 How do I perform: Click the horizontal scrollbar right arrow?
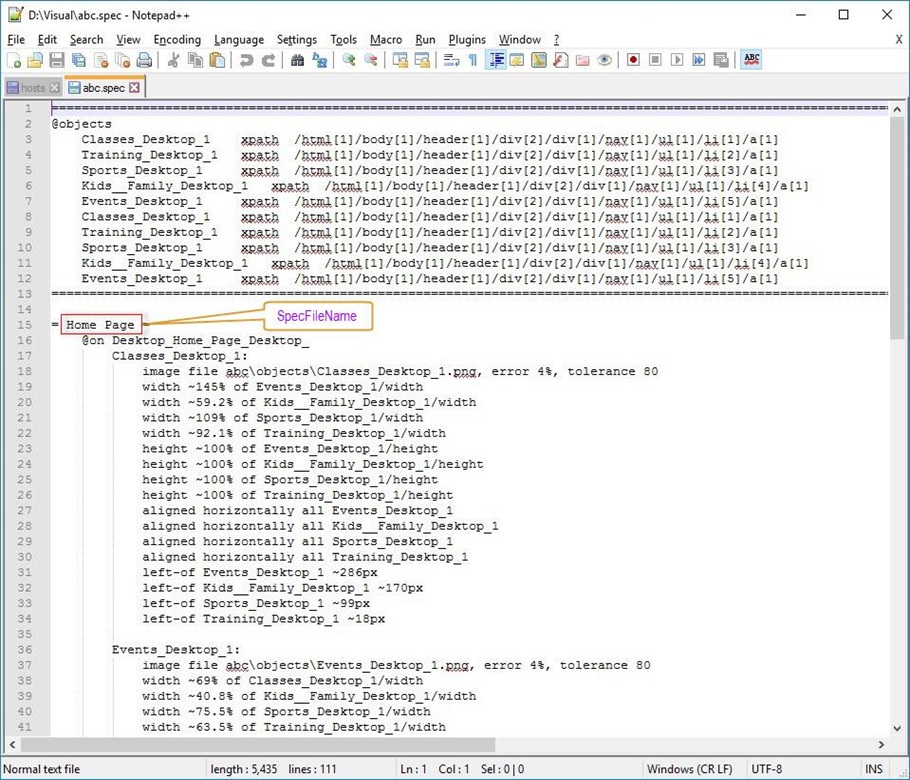(882, 744)
